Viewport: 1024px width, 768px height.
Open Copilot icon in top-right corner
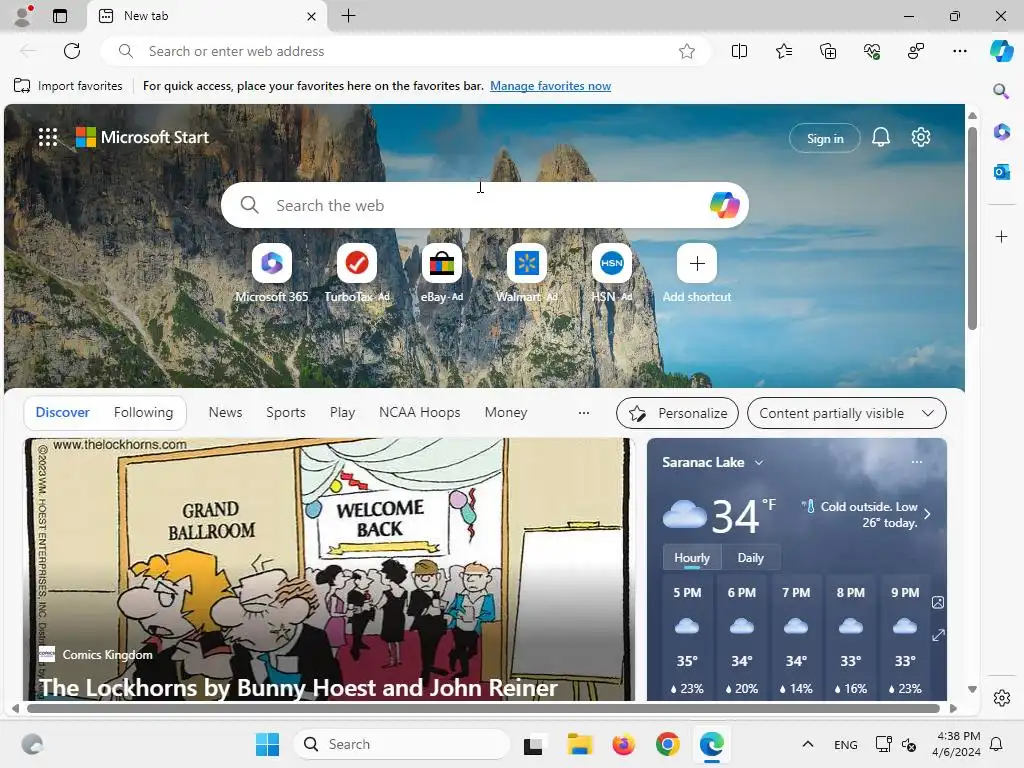click(x=1002, y=50)
